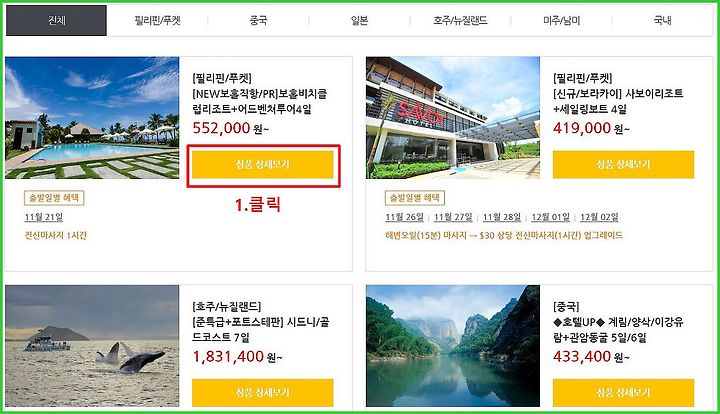
Task: Click 상품 상세보기 for Savoy resort Boracay
Action: (x=624, y=164)
